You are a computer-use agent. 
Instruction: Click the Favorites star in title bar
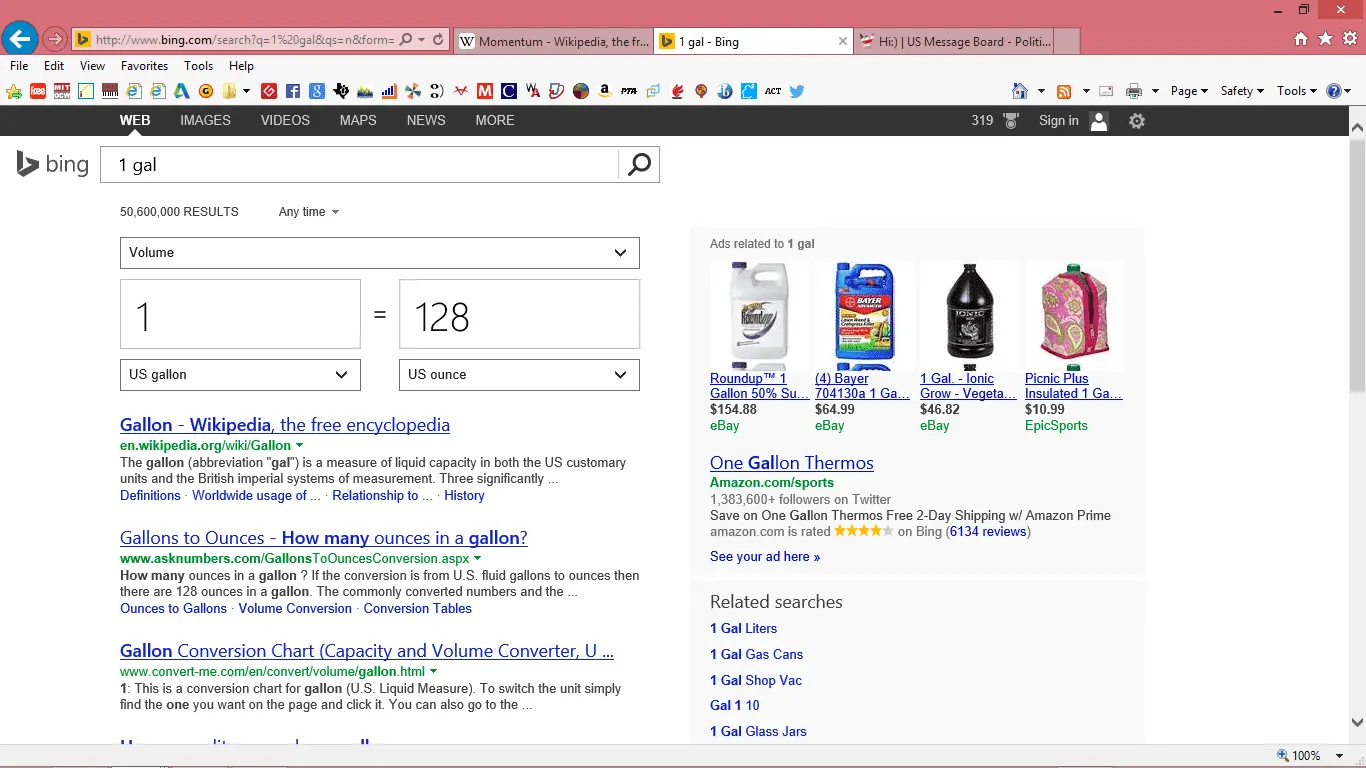pos(1325,39)
